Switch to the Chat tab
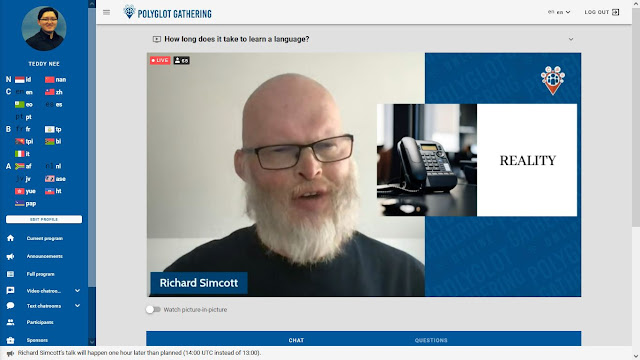The image size is (640, 360). [296, 340]
